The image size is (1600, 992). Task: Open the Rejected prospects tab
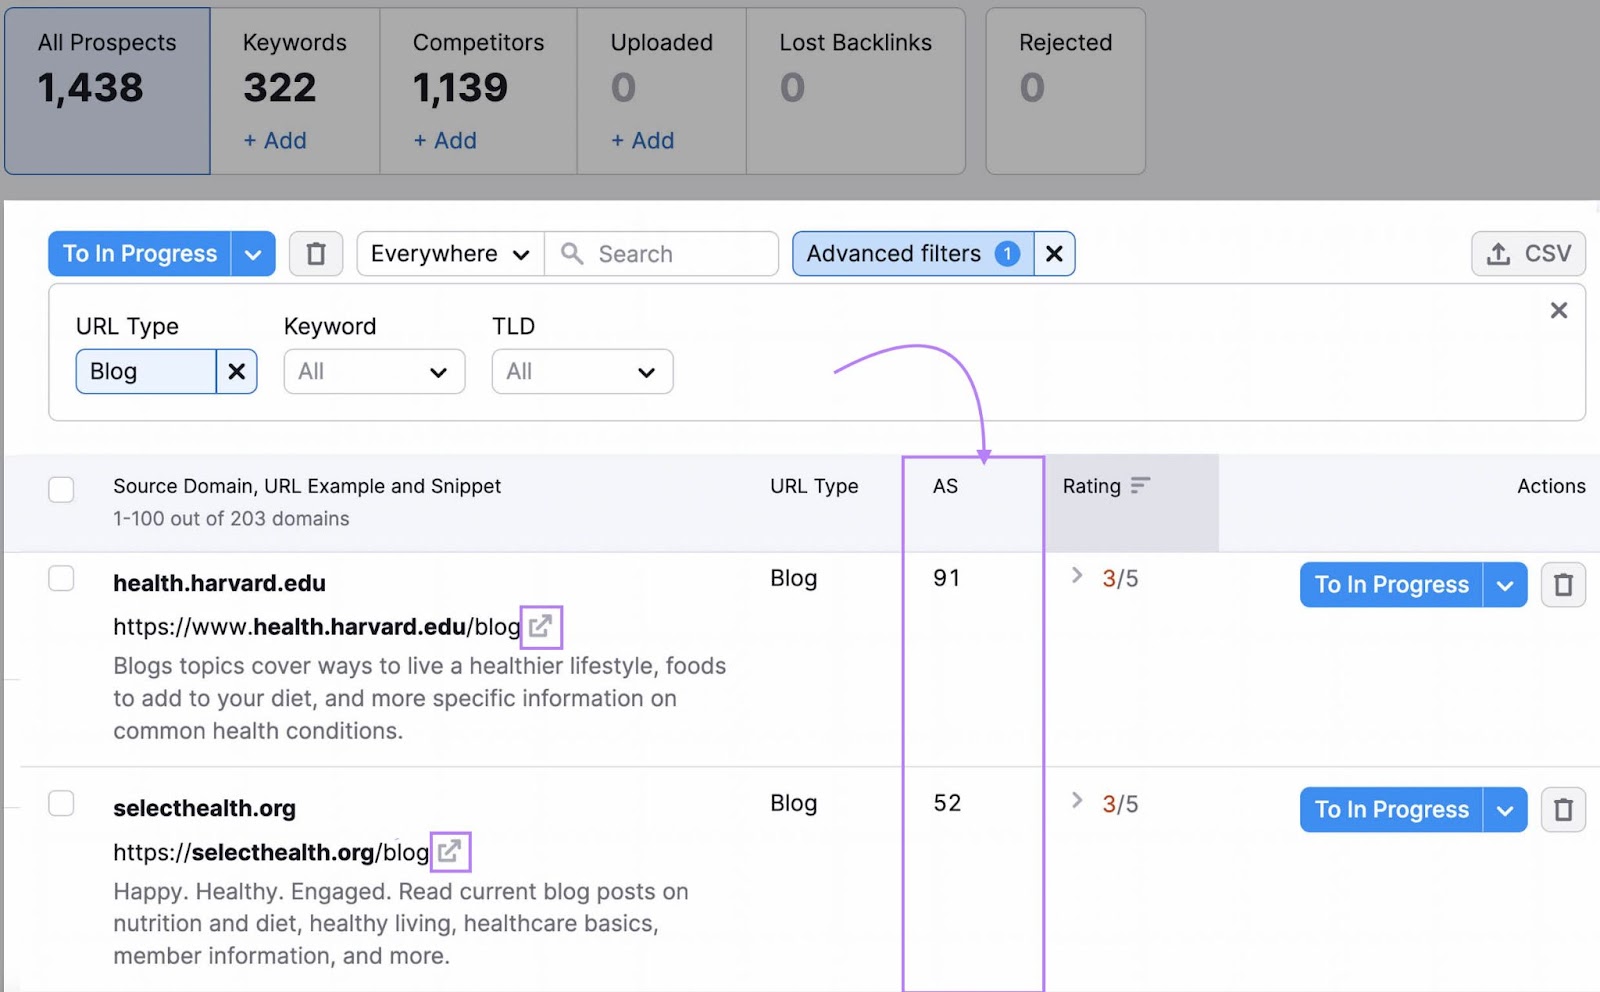(x=1064, y=88)
